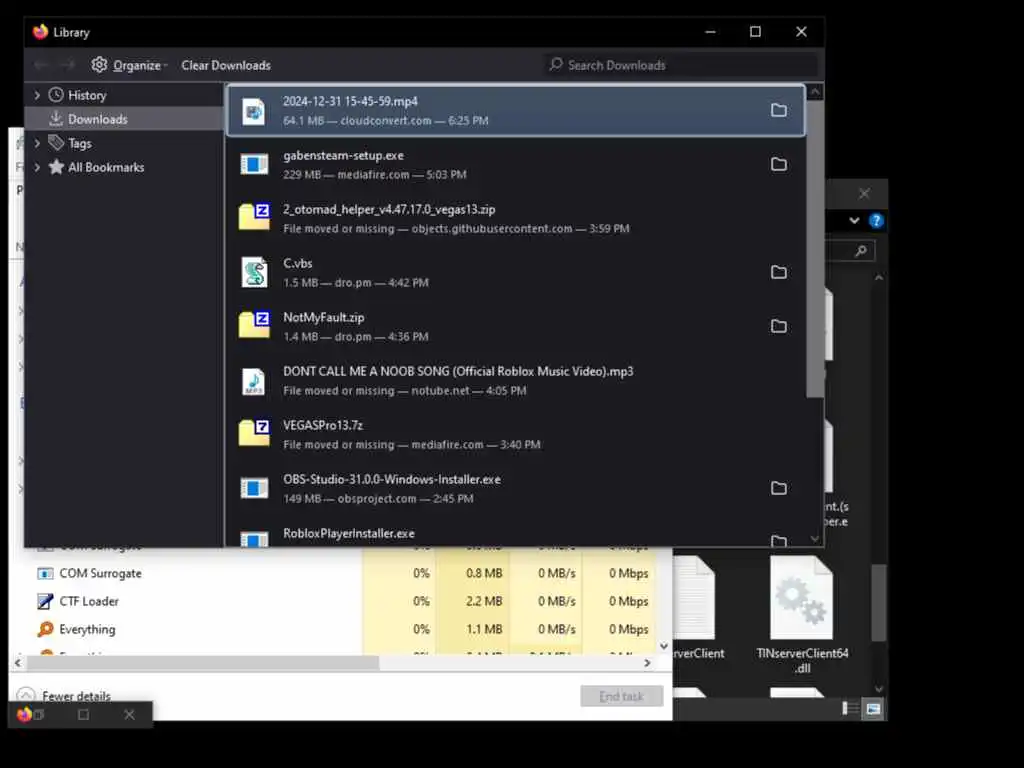This screenshot has width=1024, height=768.
Task: Open containing folder for NotMyFault.zip
Action: (778, 327)
